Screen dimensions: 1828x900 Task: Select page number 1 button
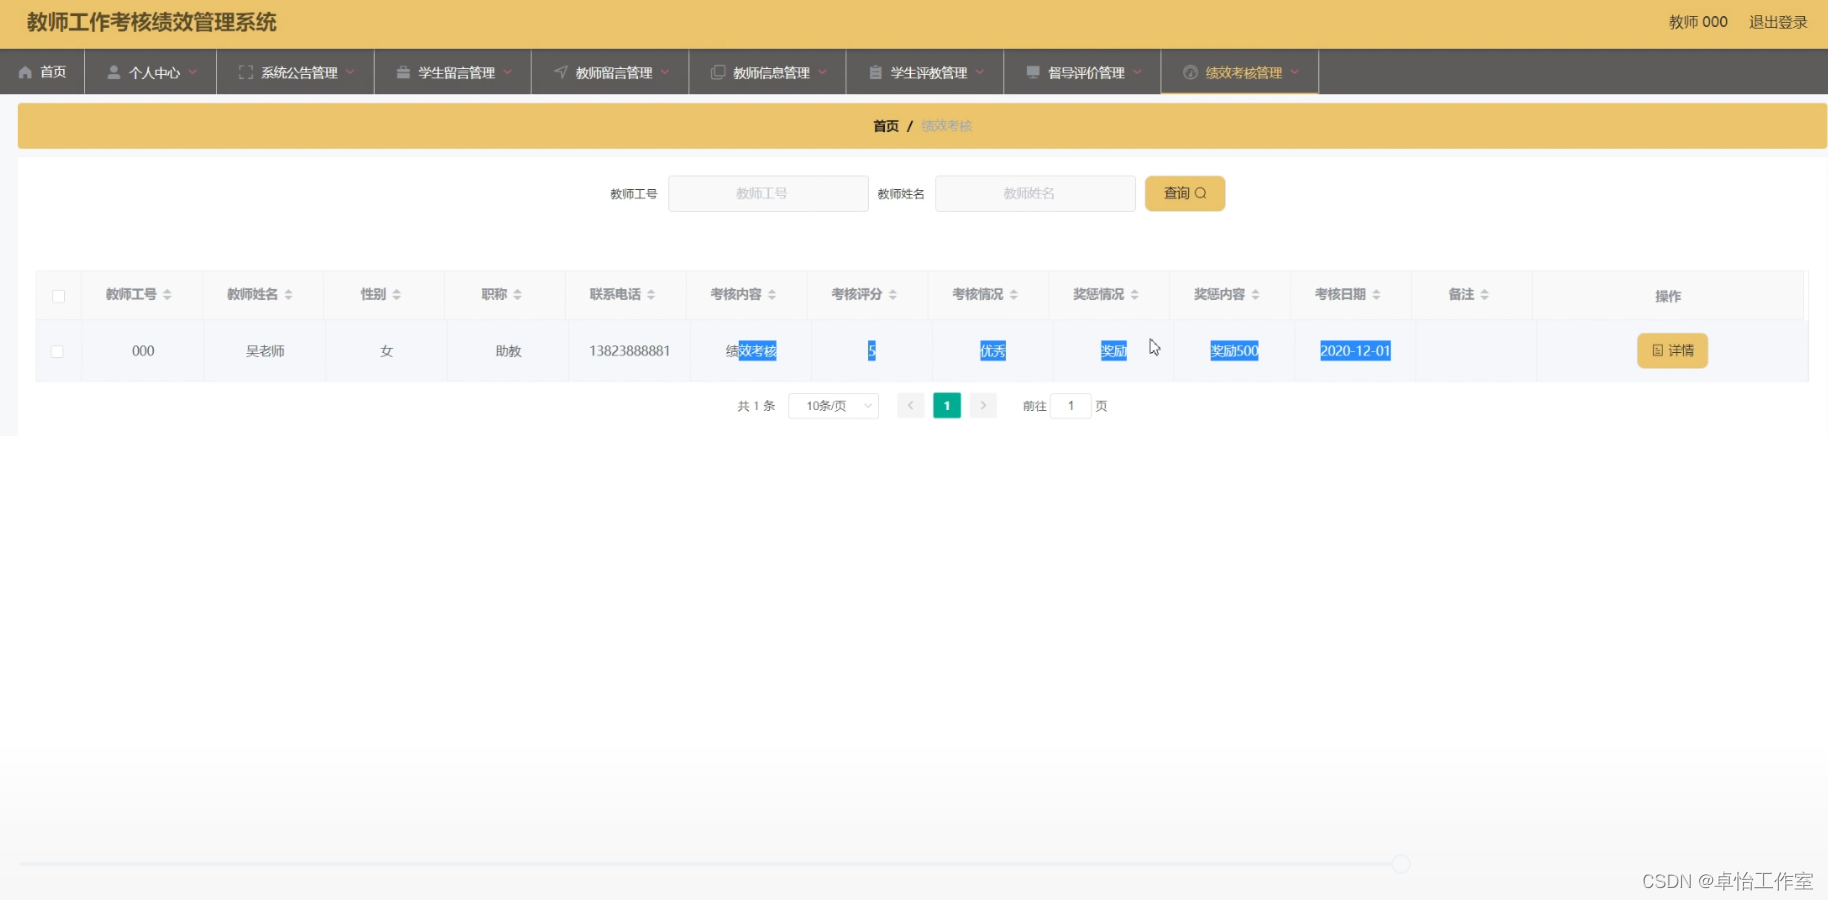(x=947, y=405)
